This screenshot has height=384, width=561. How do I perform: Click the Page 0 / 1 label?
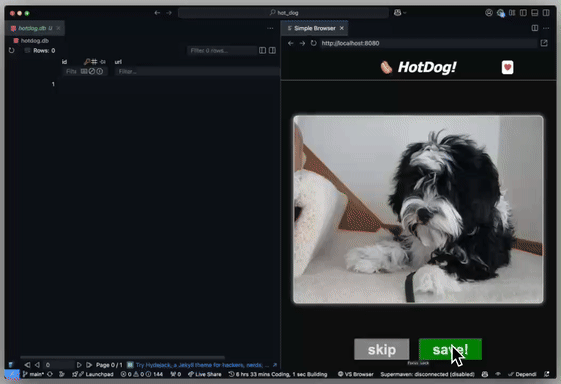pos(109,365)
